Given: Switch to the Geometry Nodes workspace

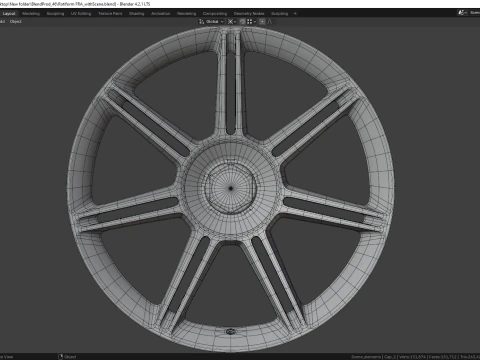Looking at the screenshot, I should (249, 14).
